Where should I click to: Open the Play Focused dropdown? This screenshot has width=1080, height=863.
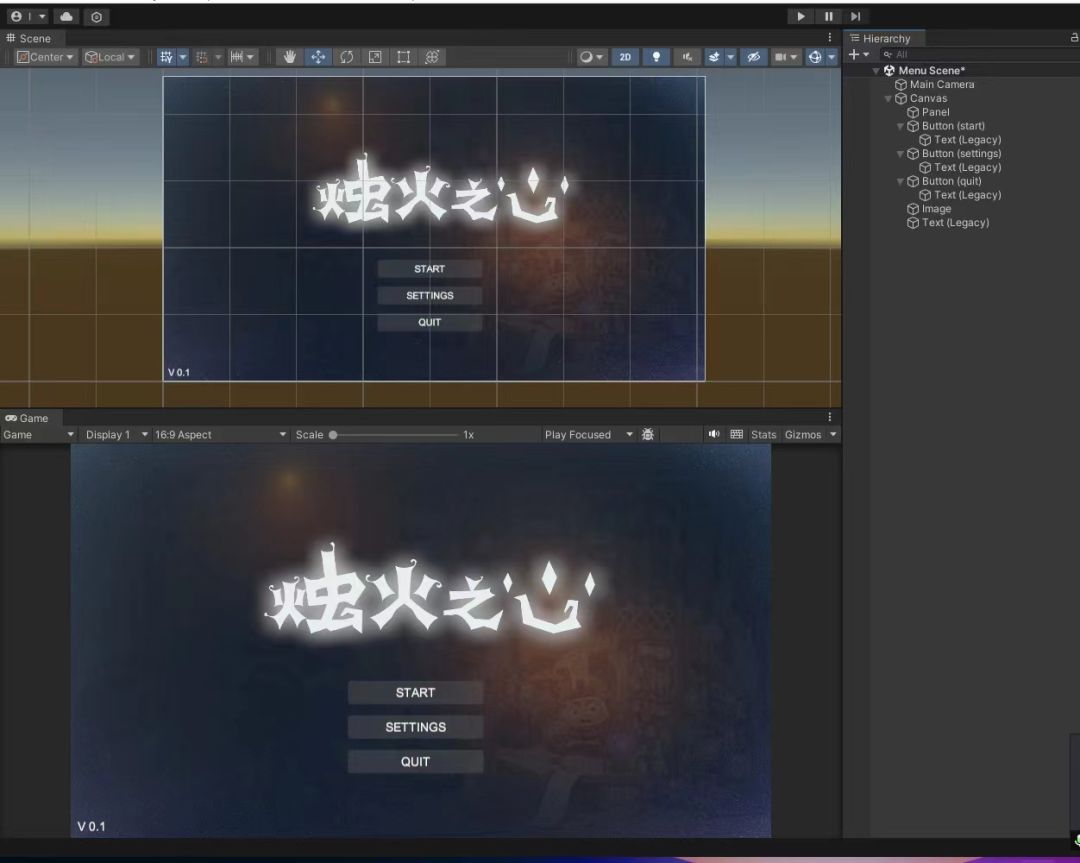588,435
